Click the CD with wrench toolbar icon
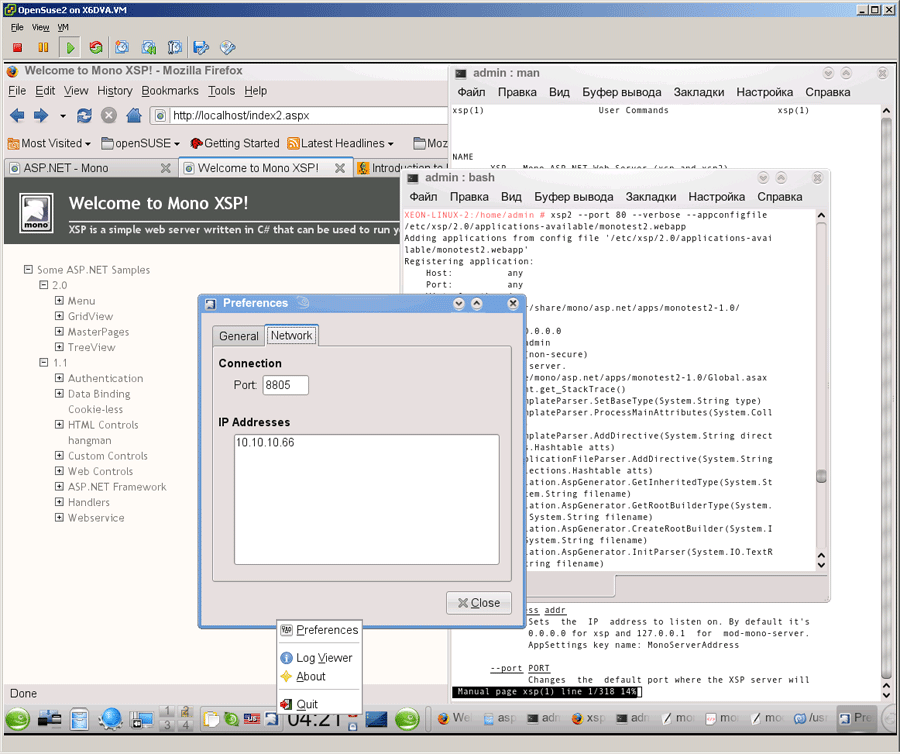The height and width of the screenshot is (754, 900). coord(227,48)
